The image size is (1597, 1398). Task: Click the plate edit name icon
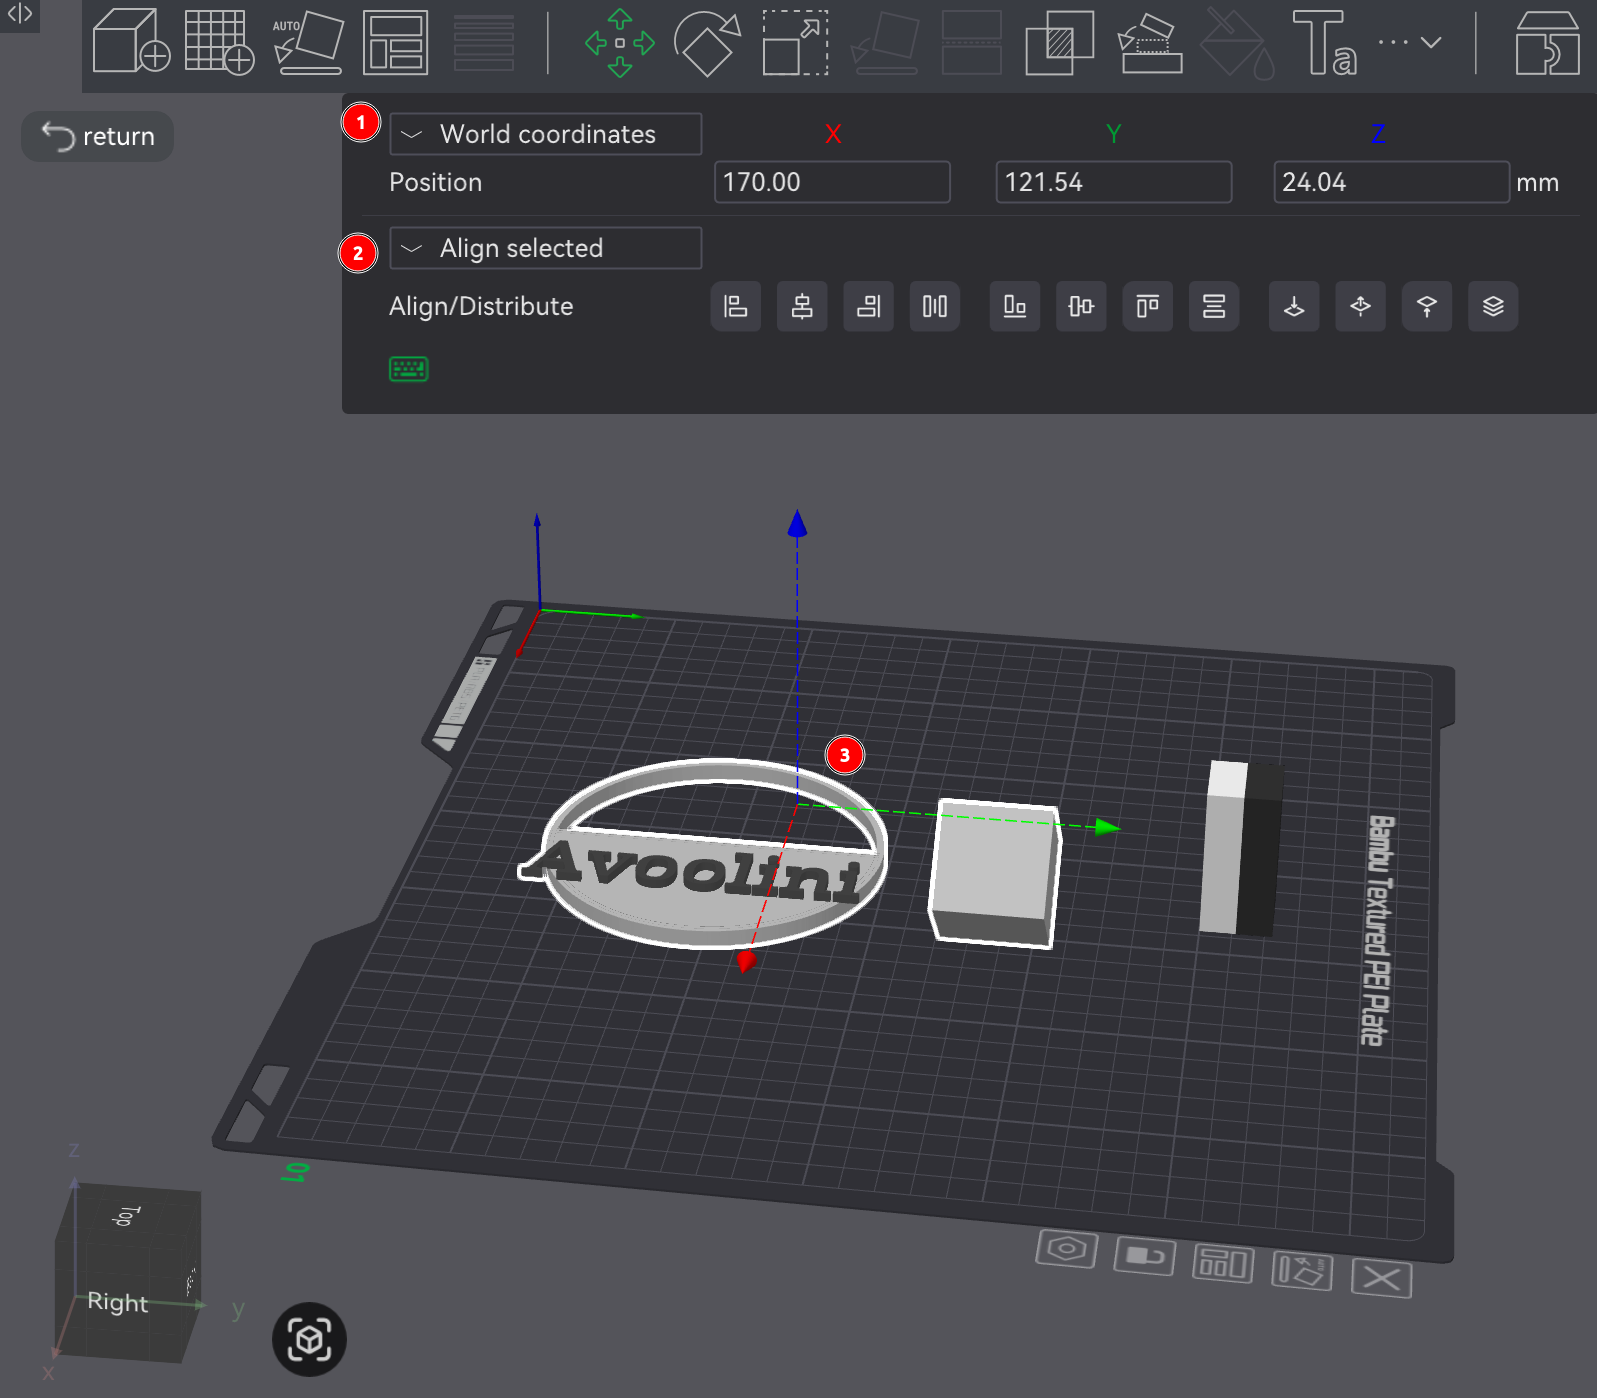[1302, 1271]
